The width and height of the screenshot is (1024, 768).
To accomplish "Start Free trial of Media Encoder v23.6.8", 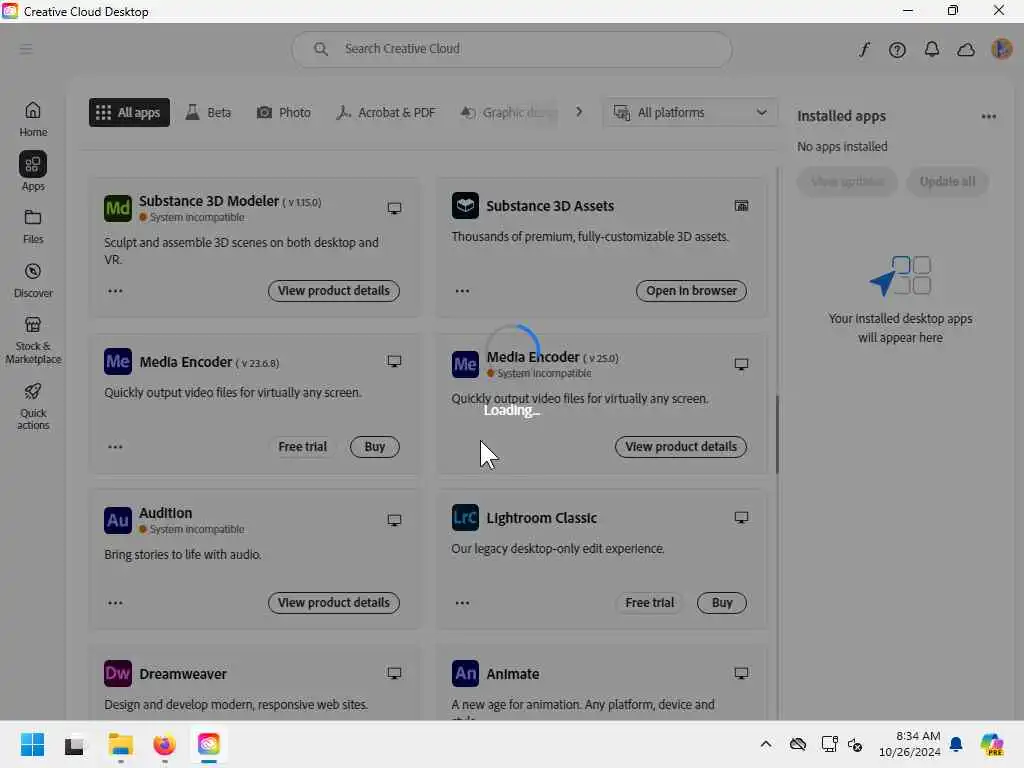I will [x=302, y=447].
